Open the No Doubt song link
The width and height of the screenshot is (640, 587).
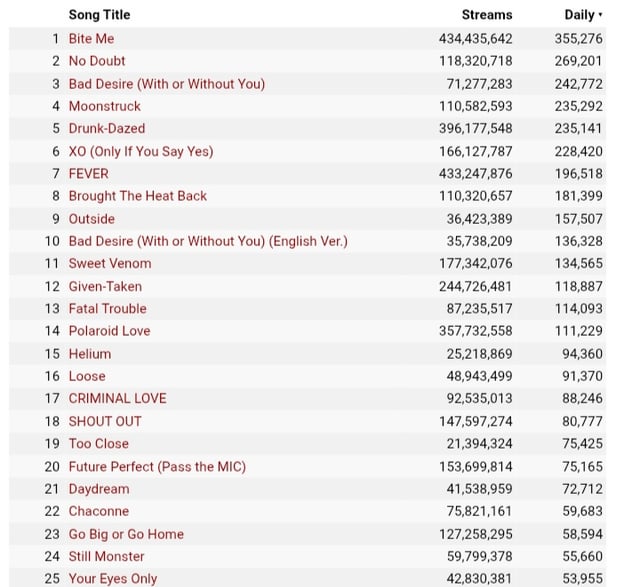tap(97, 61)
